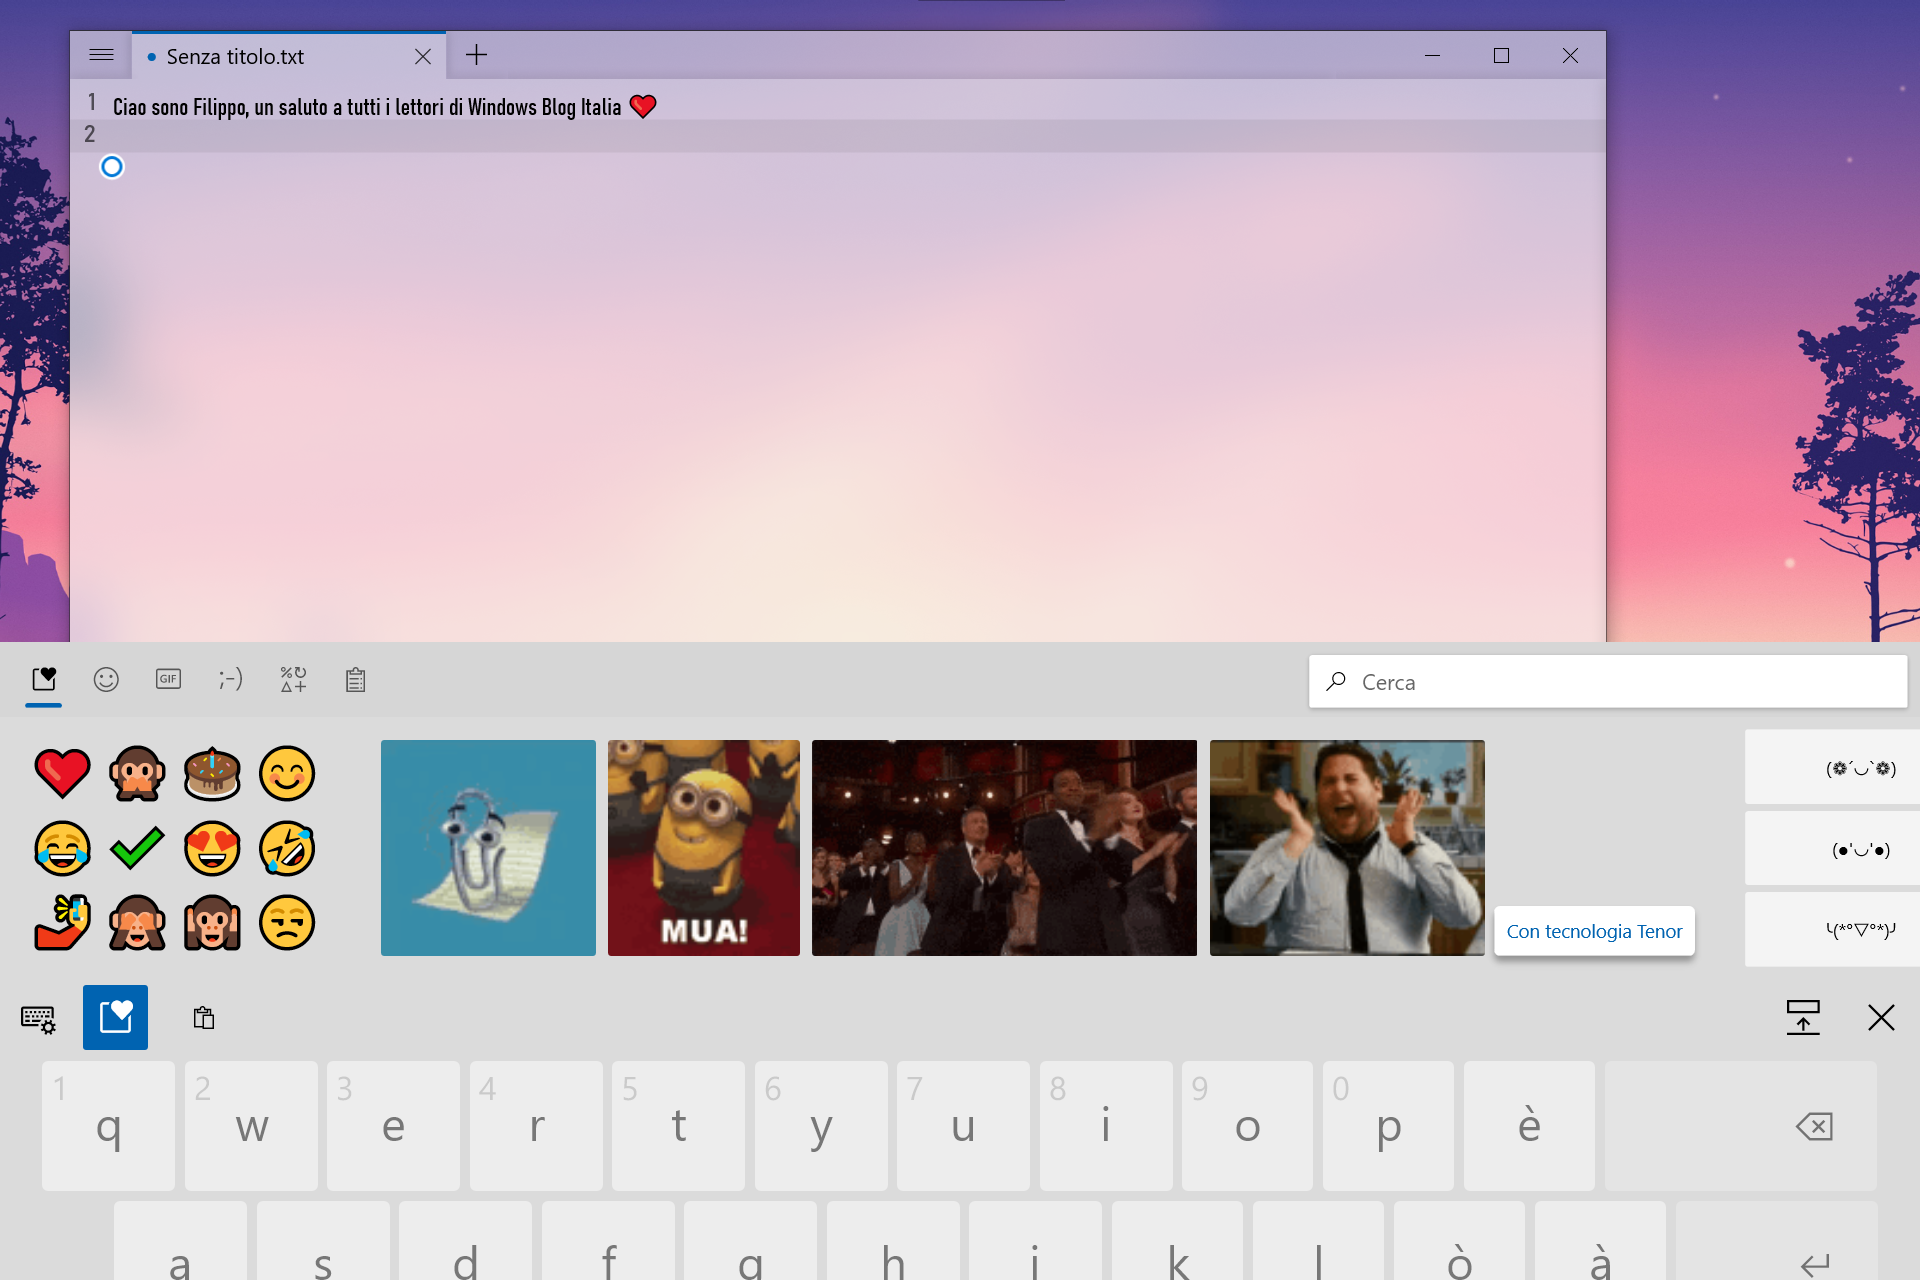Add a new tab with plus button
The image size is (1920, 1280).
coord(476,55)
